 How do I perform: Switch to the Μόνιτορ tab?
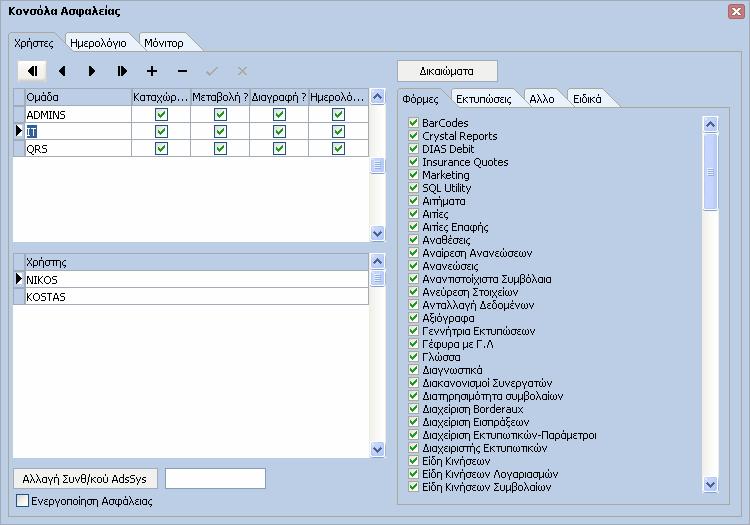tap(164, 43)
